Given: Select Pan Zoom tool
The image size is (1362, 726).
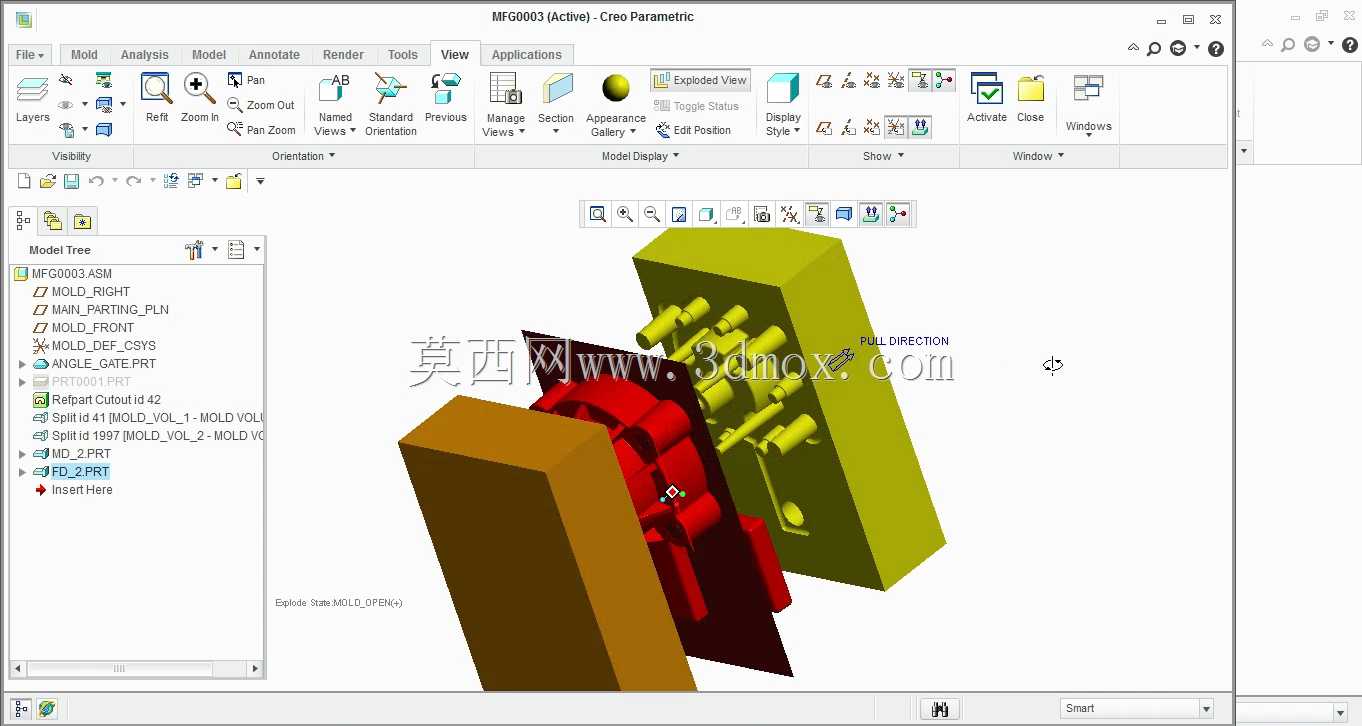Looking at the screenshot, I should [x=261, y=130].
